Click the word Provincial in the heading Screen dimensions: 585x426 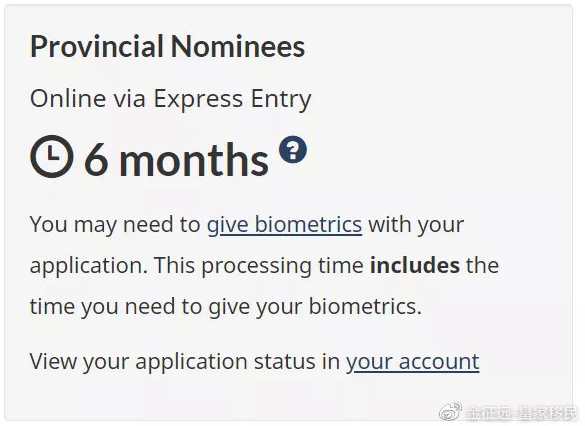click(x=97, y=46)
